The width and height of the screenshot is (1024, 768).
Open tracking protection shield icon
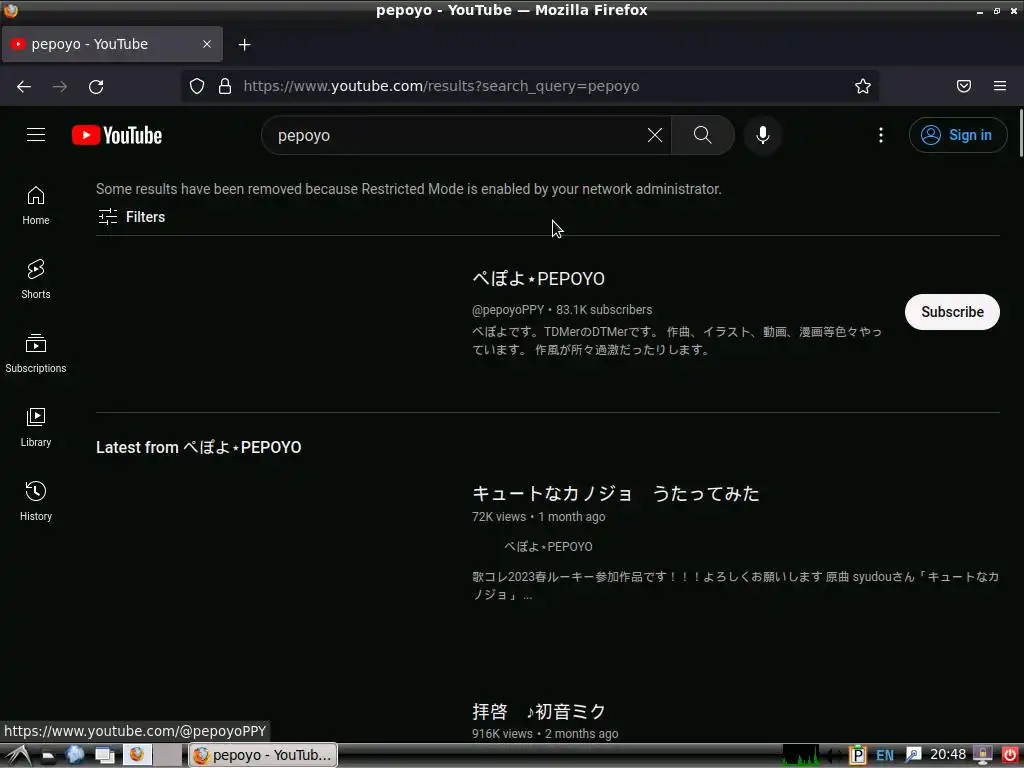(197, 86)
